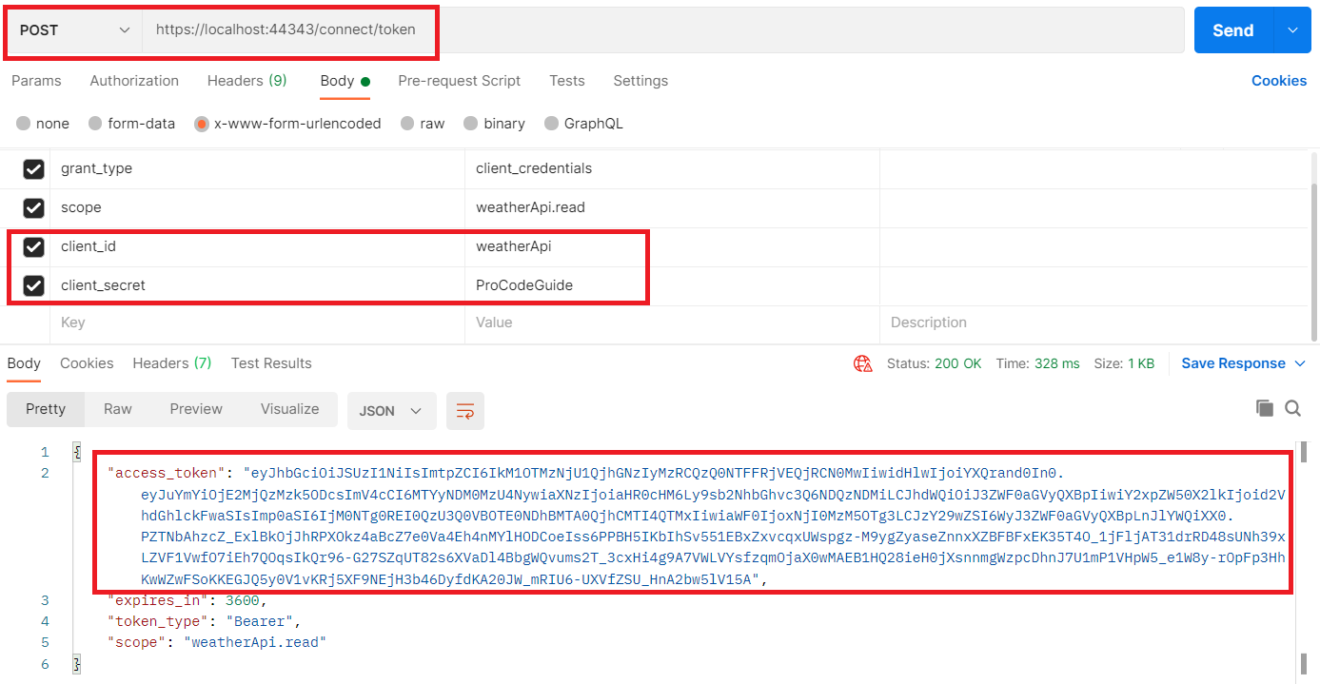The height and width of the screenshot is (684, 1320).
Task: Click the Send button
Action: (1233, 30)
